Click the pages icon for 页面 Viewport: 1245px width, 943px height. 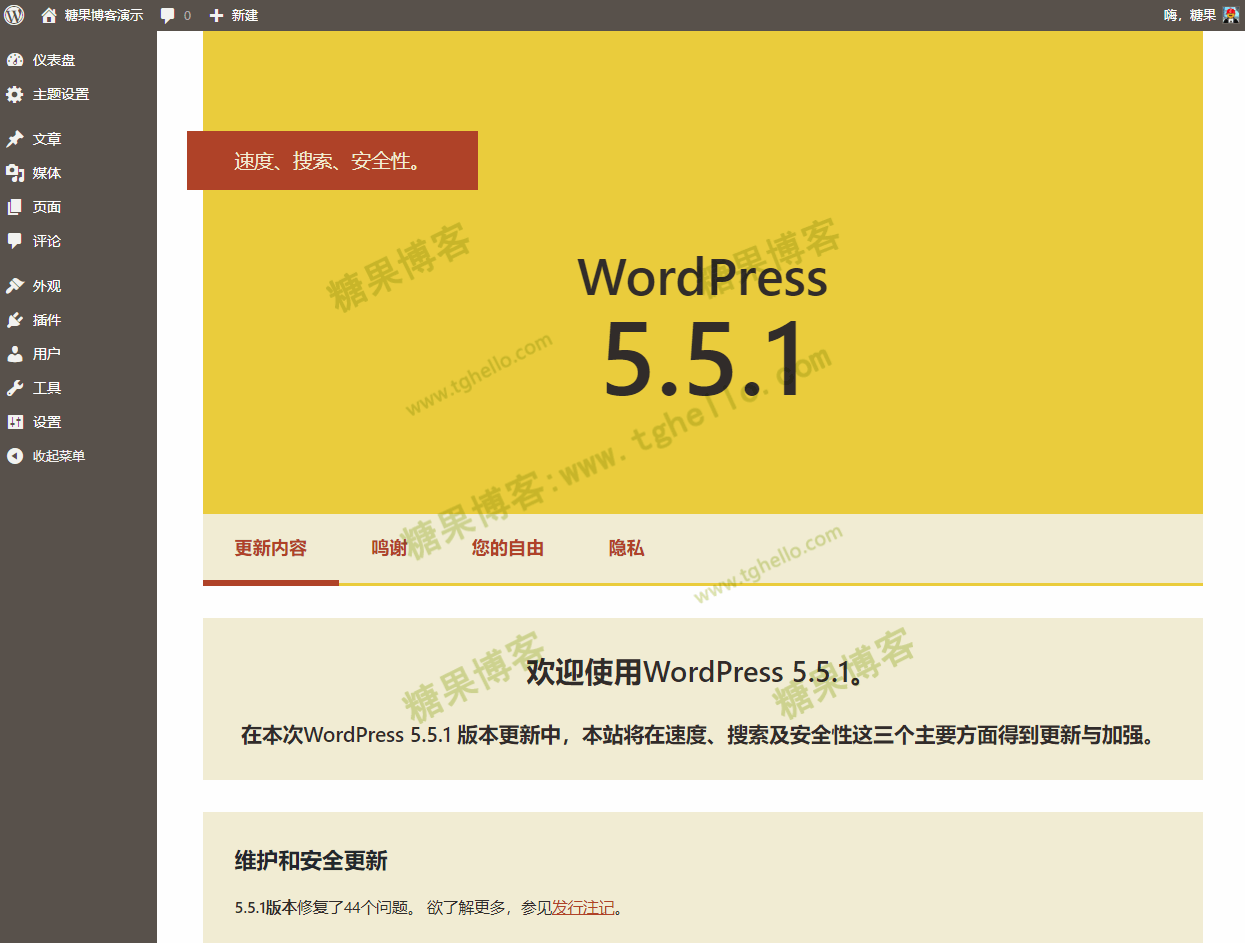(15, 207)
